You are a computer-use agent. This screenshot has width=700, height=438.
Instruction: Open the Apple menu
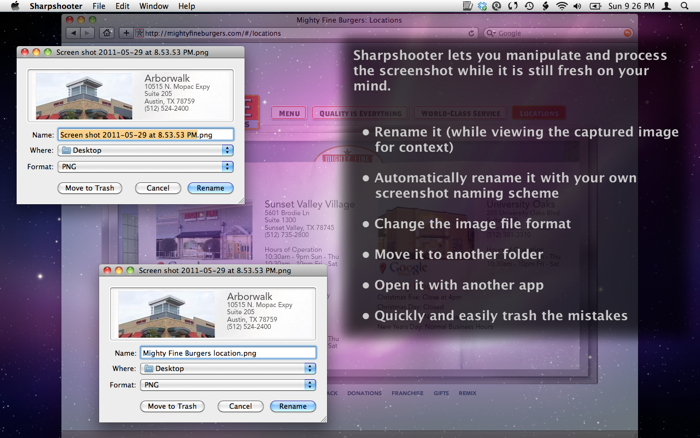(14, 6)
